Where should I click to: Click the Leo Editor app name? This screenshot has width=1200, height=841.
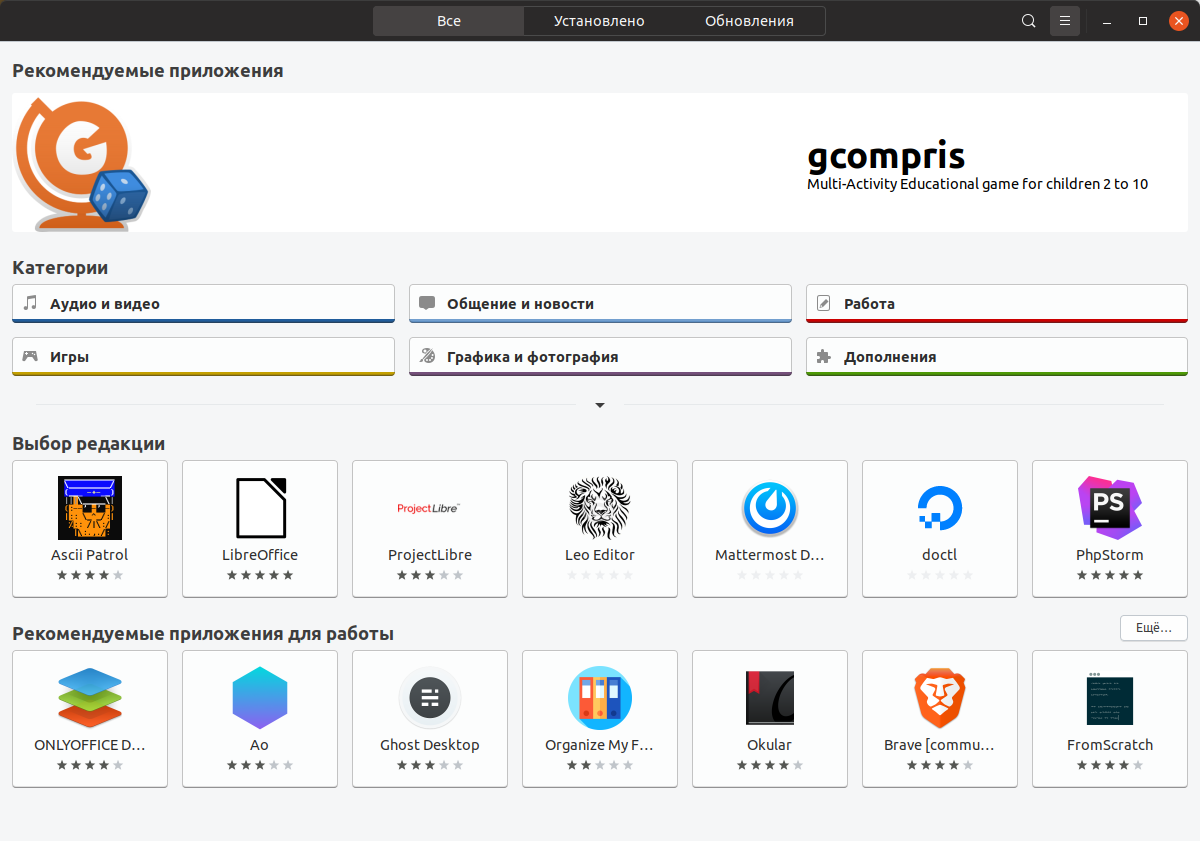tap(600, 555)
